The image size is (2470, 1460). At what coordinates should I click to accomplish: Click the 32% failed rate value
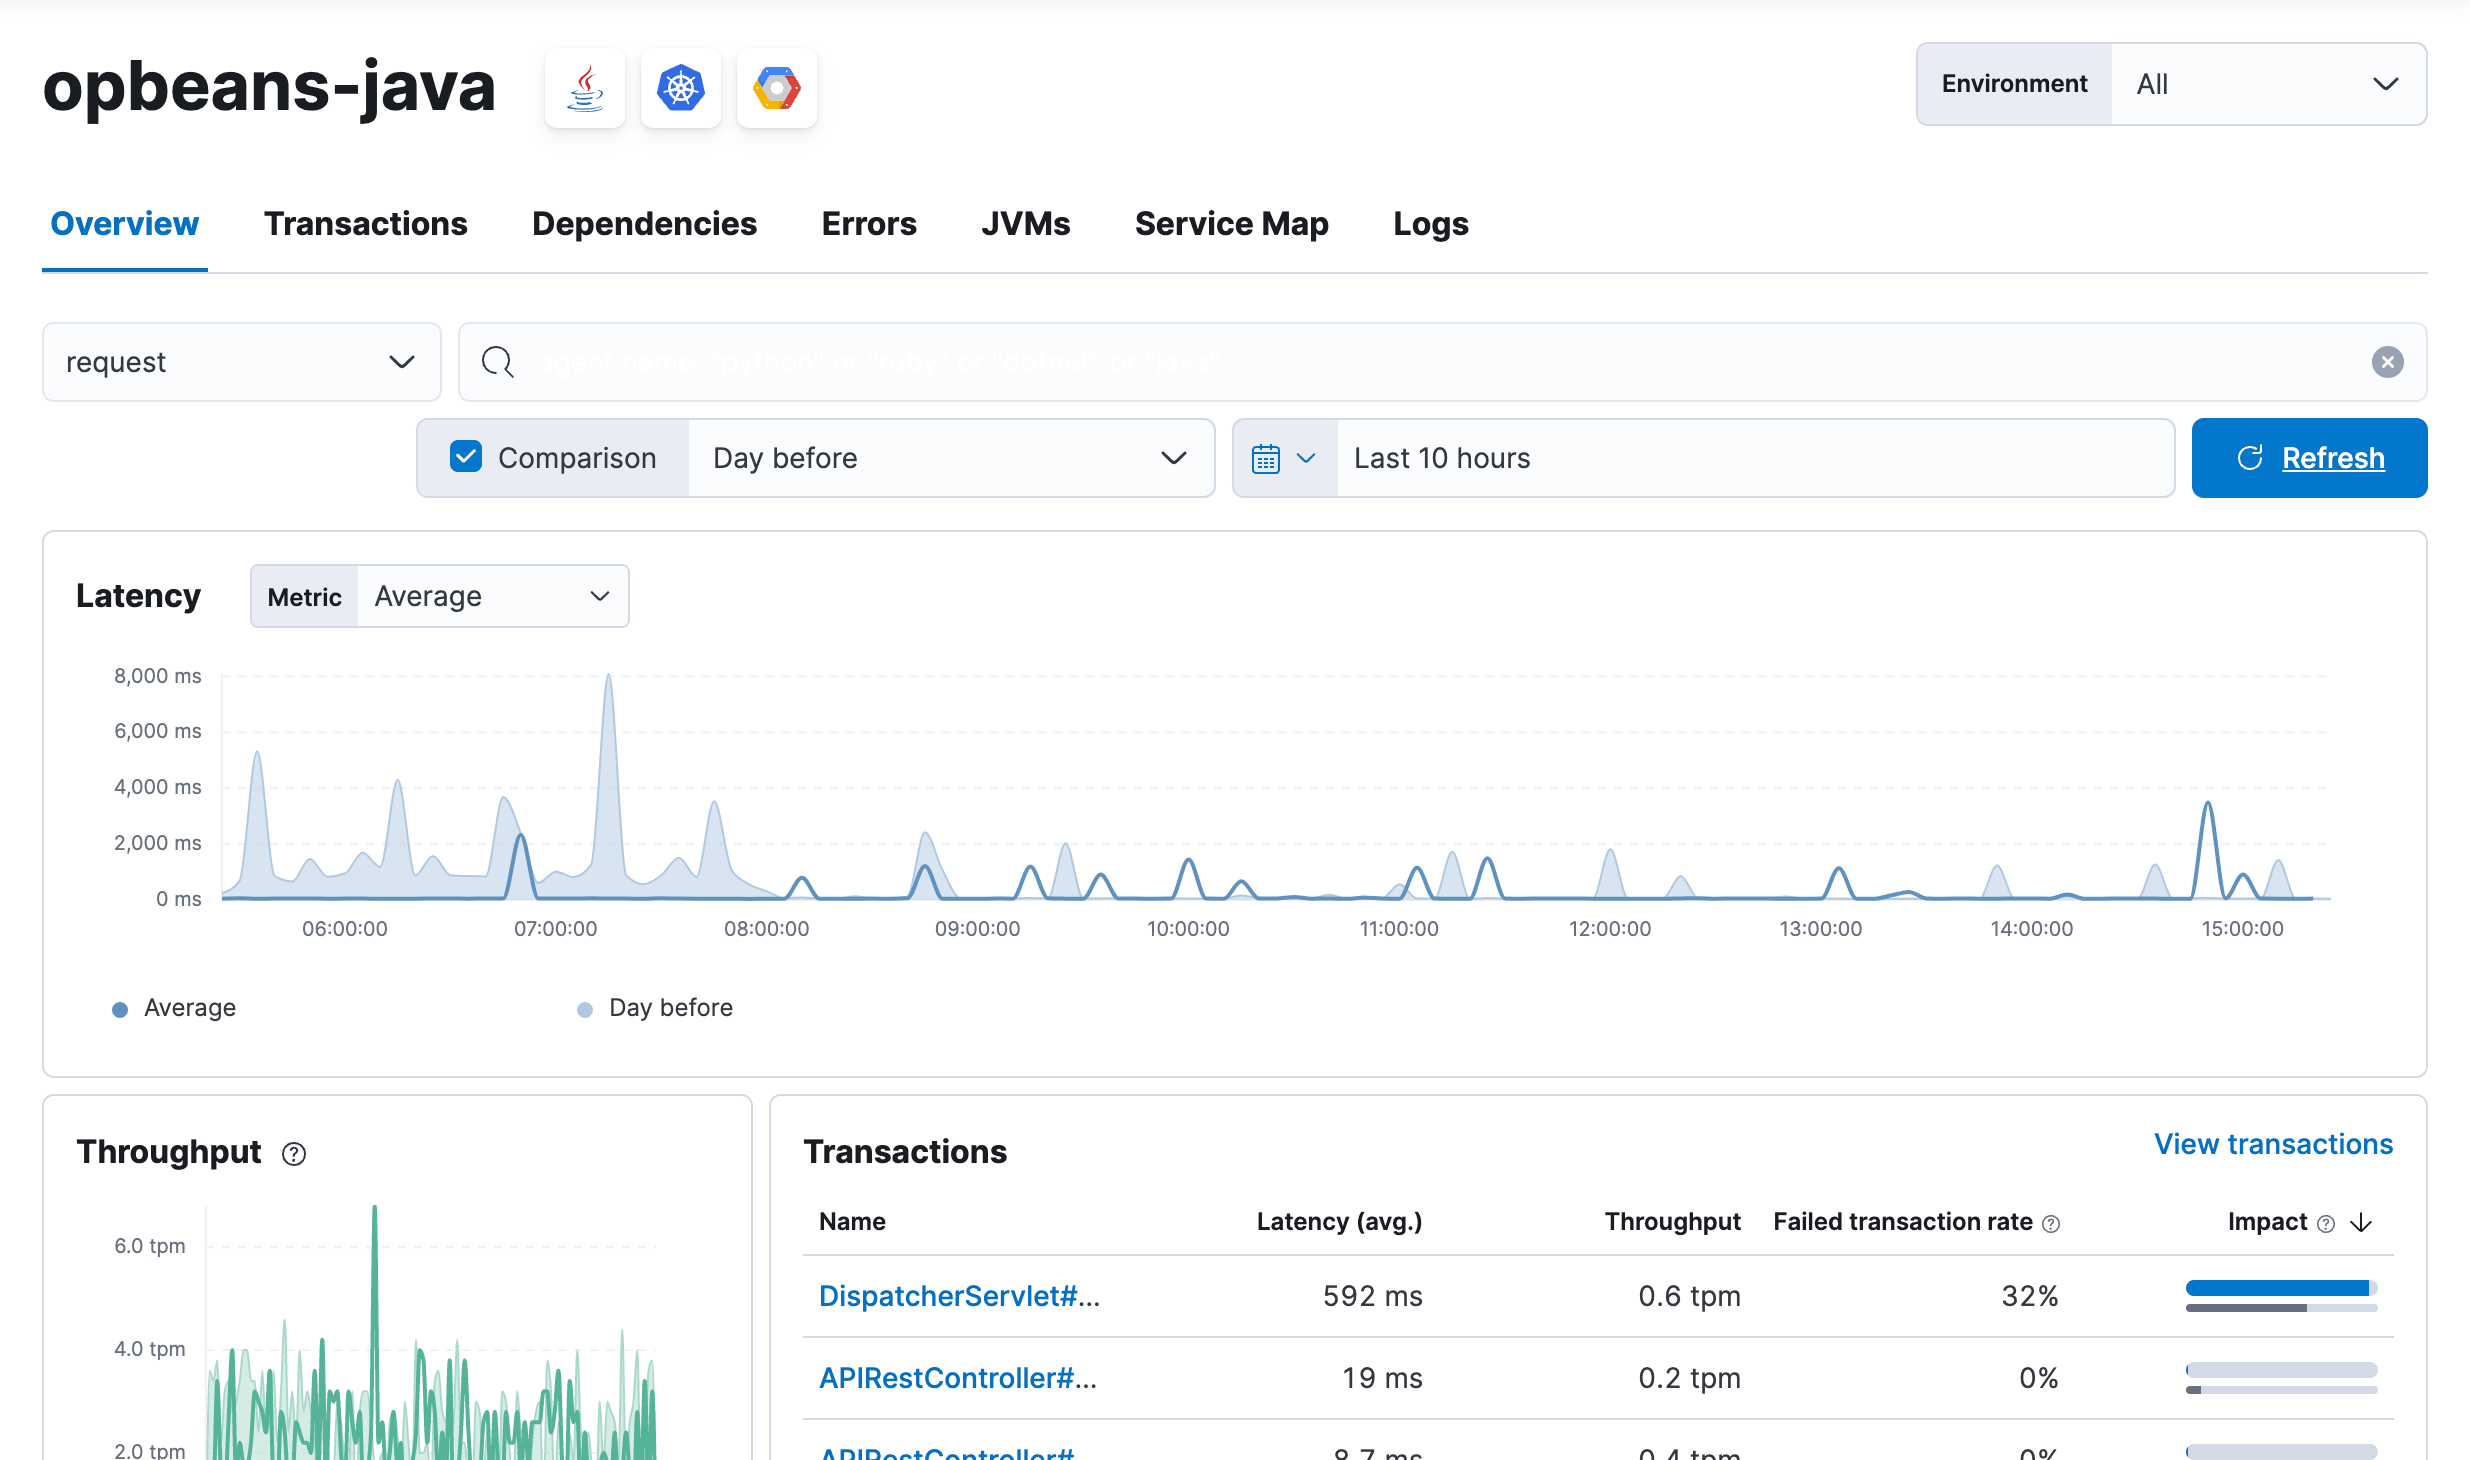pyautogui.click(x=2030, y=1296)
